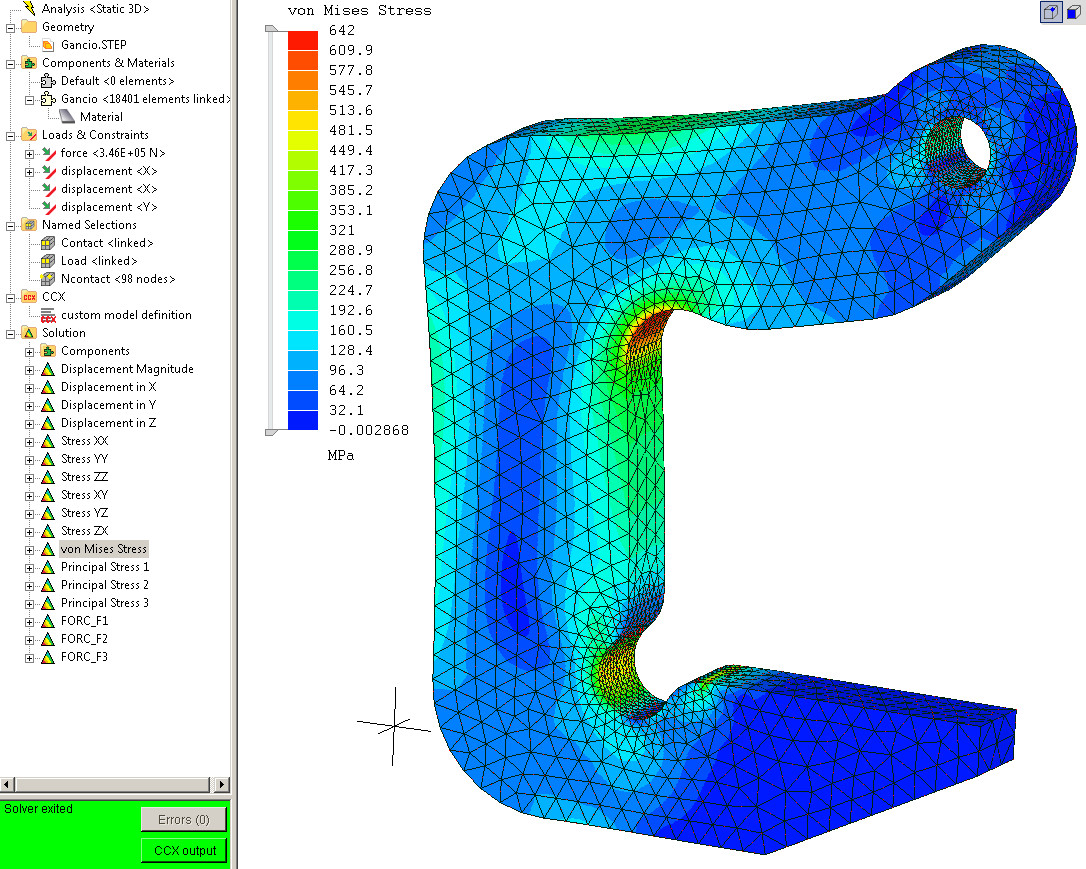Expand the Stress YY node

29,460
